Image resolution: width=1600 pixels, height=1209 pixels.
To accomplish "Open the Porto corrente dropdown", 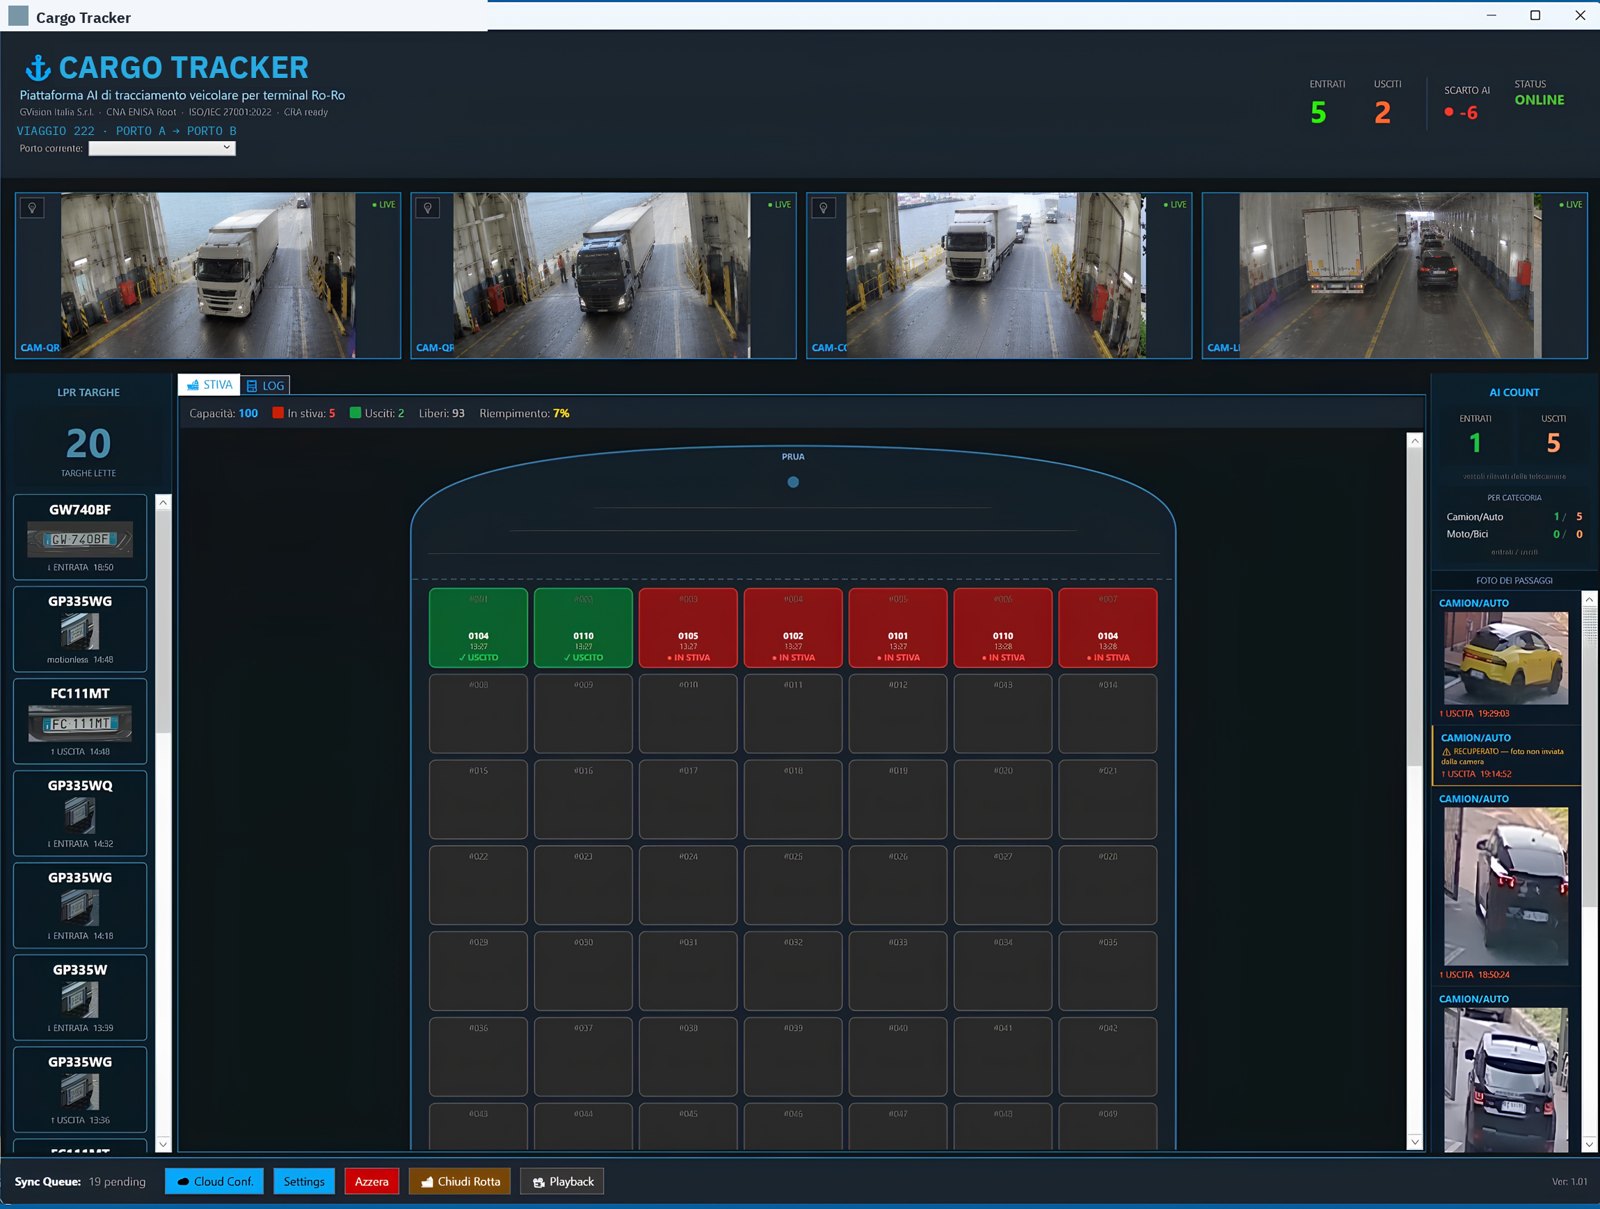I will [162, 148].
